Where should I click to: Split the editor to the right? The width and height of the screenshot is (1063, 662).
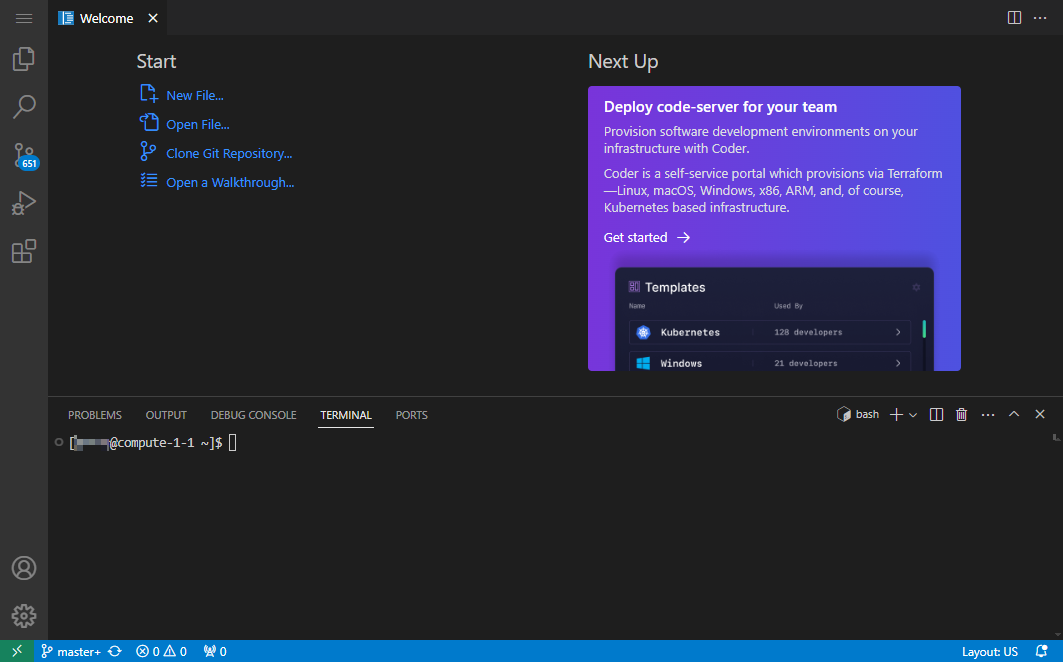coord(1014,18)
